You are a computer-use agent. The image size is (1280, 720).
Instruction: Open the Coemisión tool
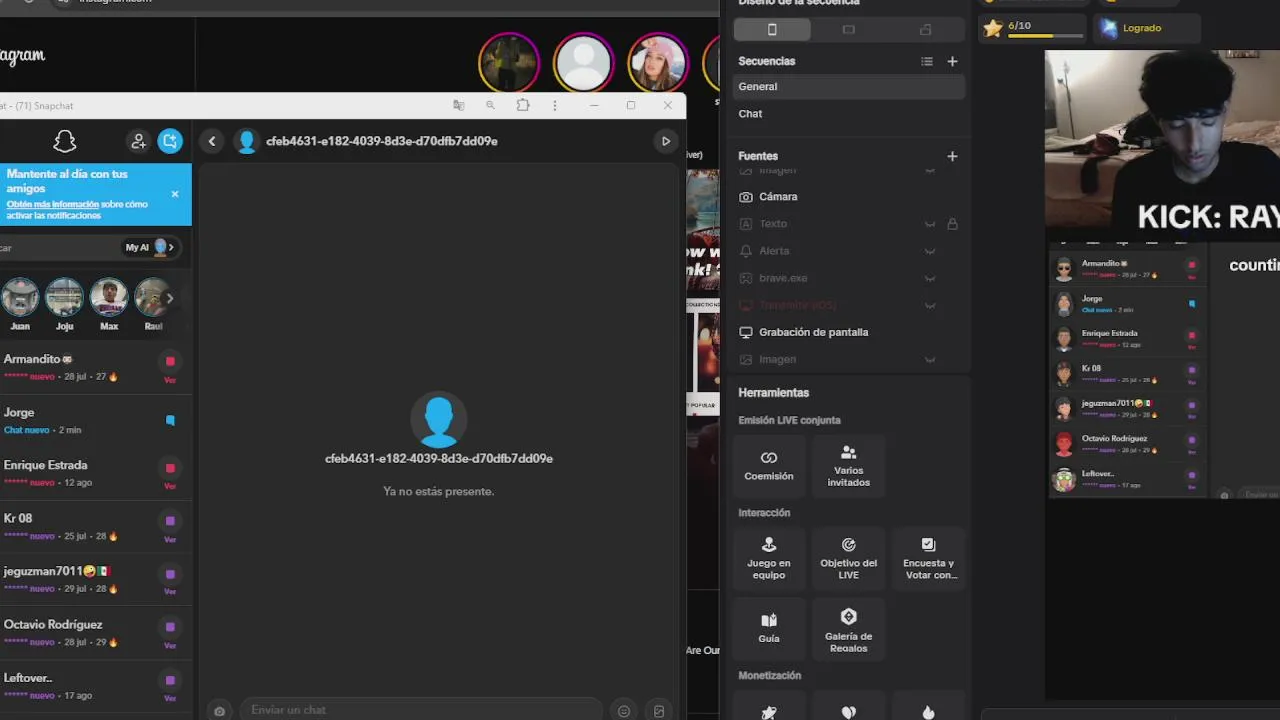coord(768,465)
